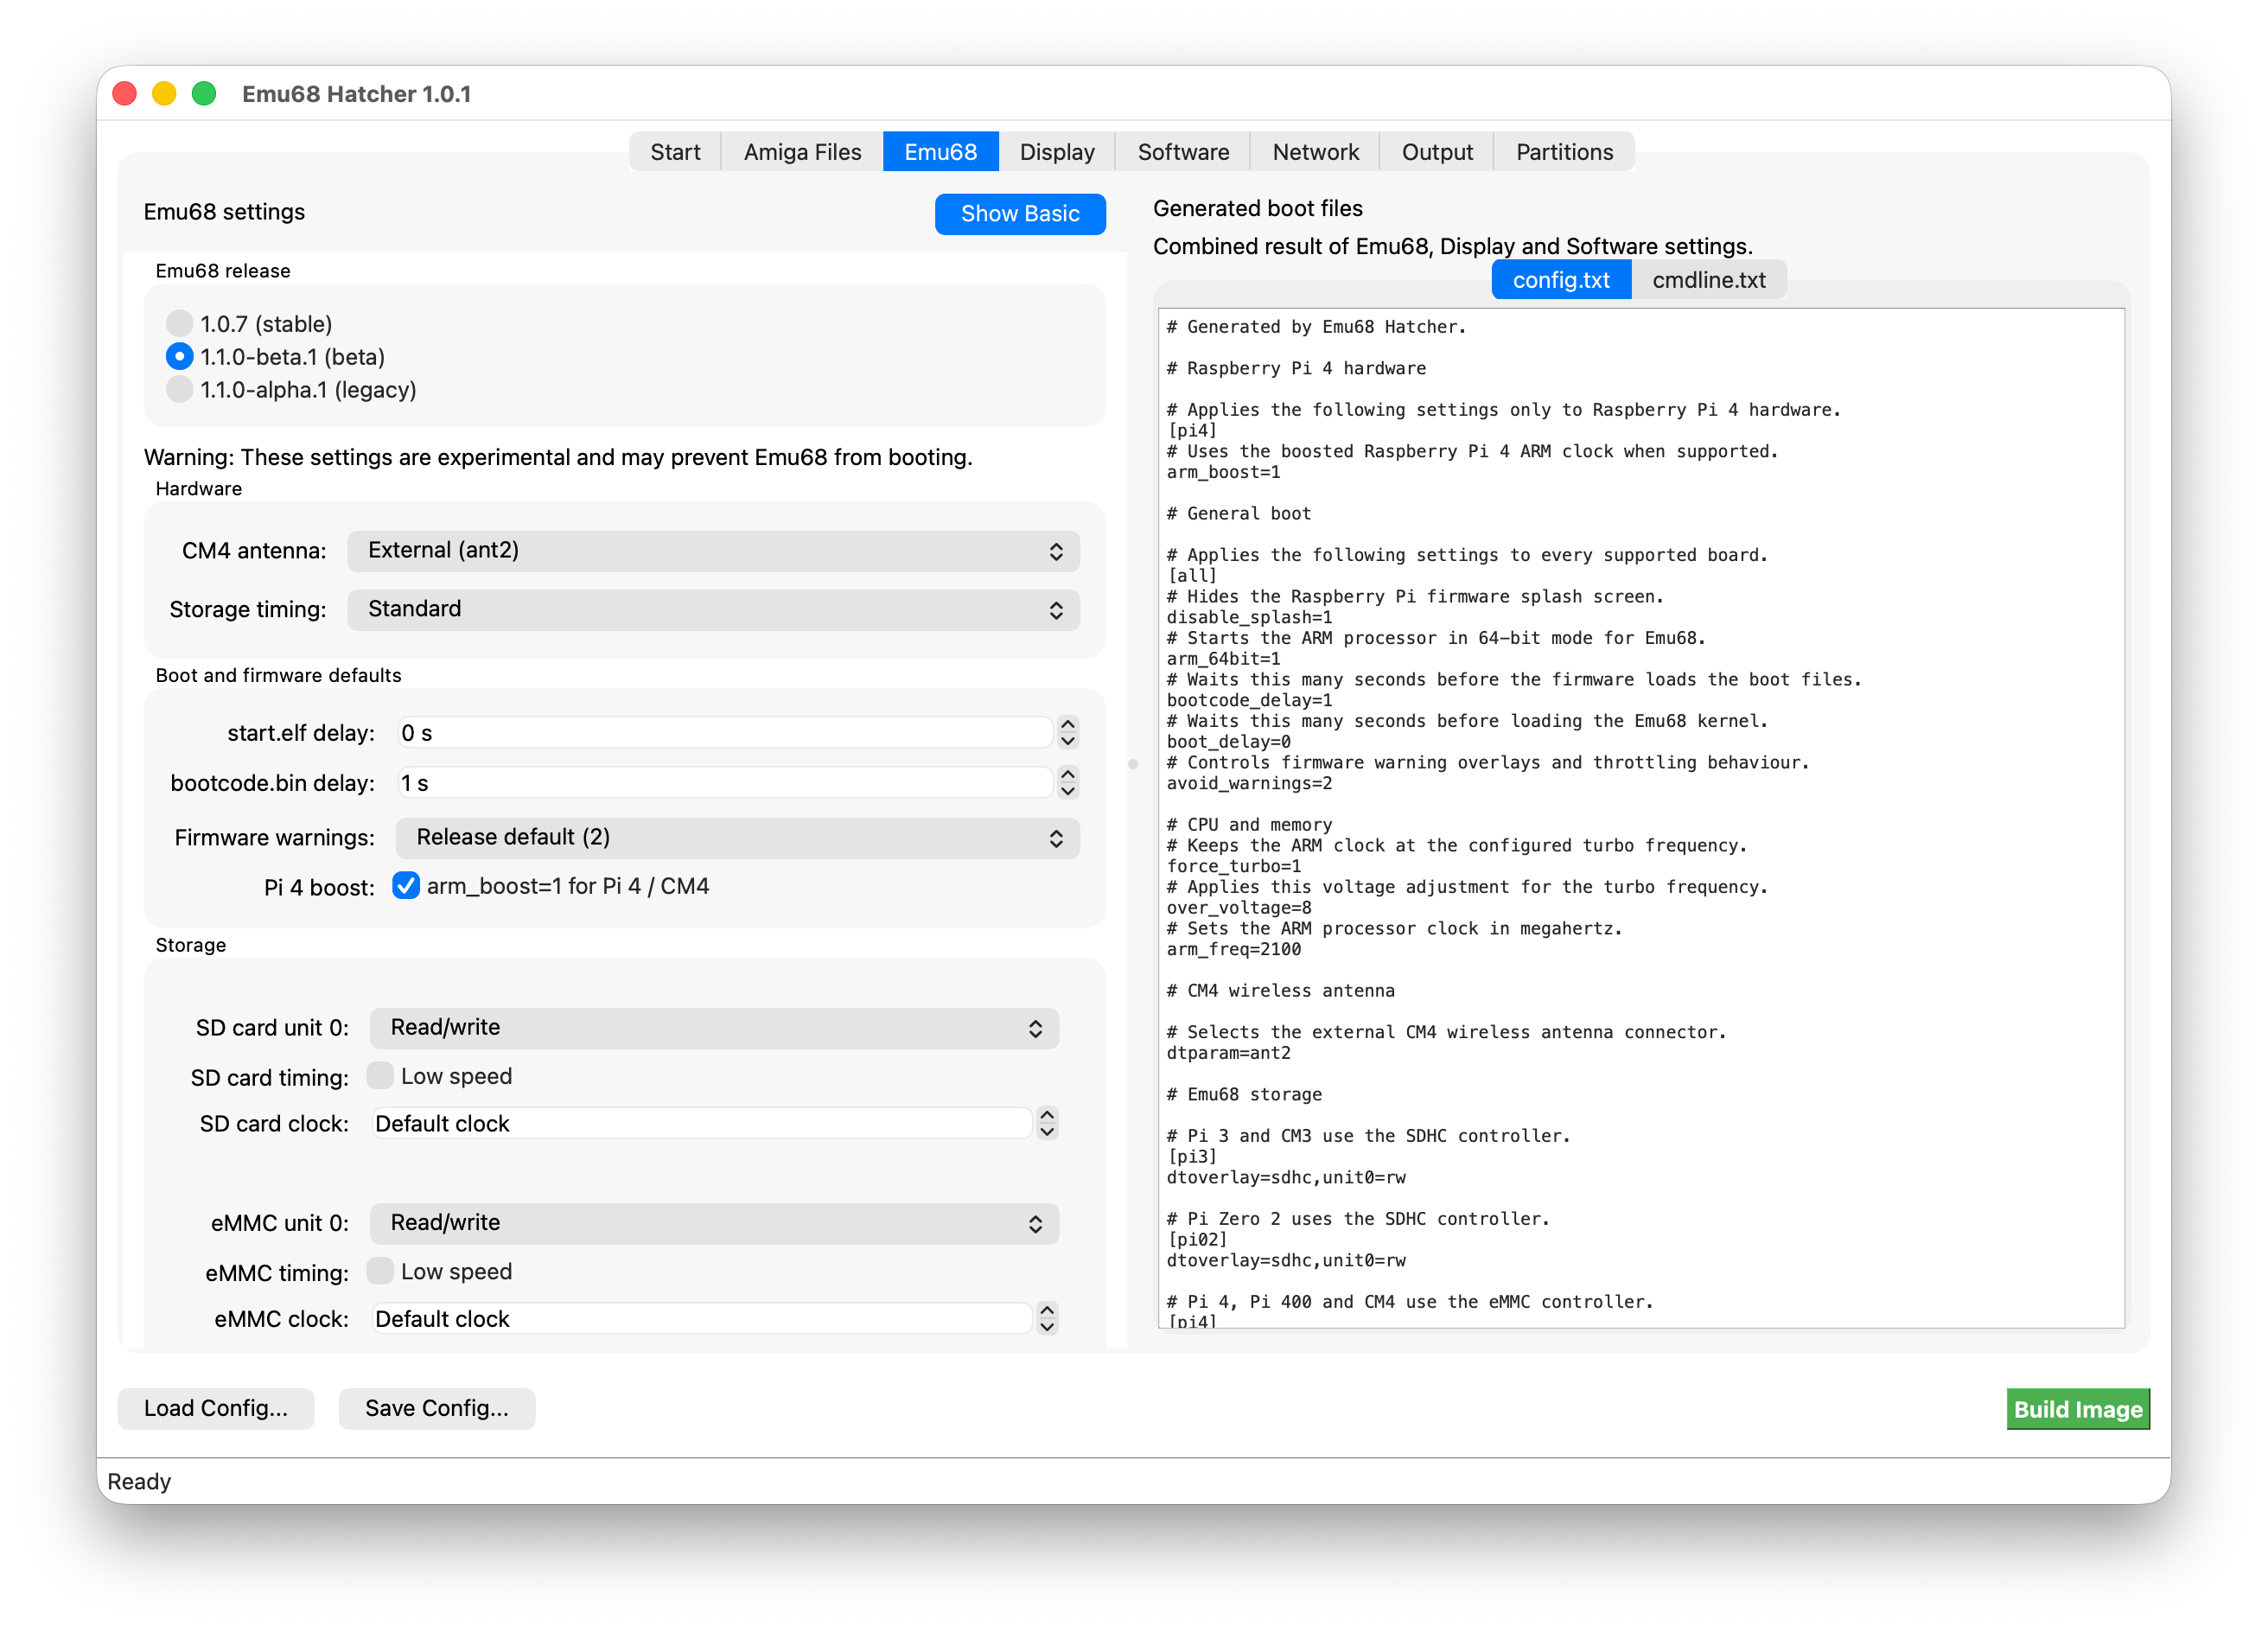
Task: Click the eMMC clock field
Action: tap(701, 1318)
